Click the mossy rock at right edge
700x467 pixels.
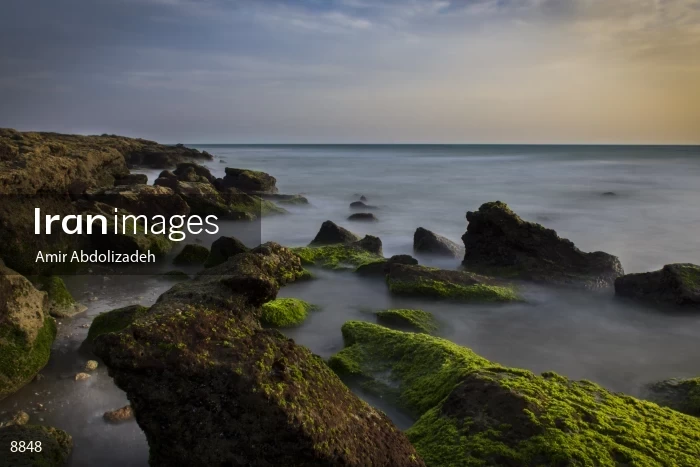660,285
